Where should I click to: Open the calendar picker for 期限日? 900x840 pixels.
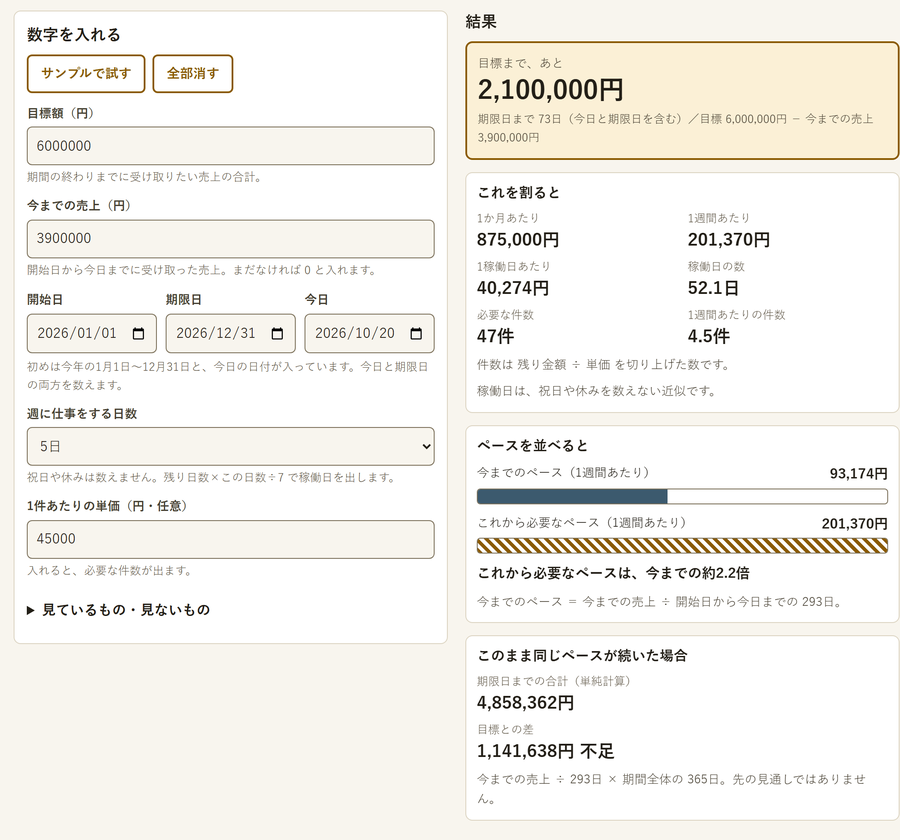277,334
